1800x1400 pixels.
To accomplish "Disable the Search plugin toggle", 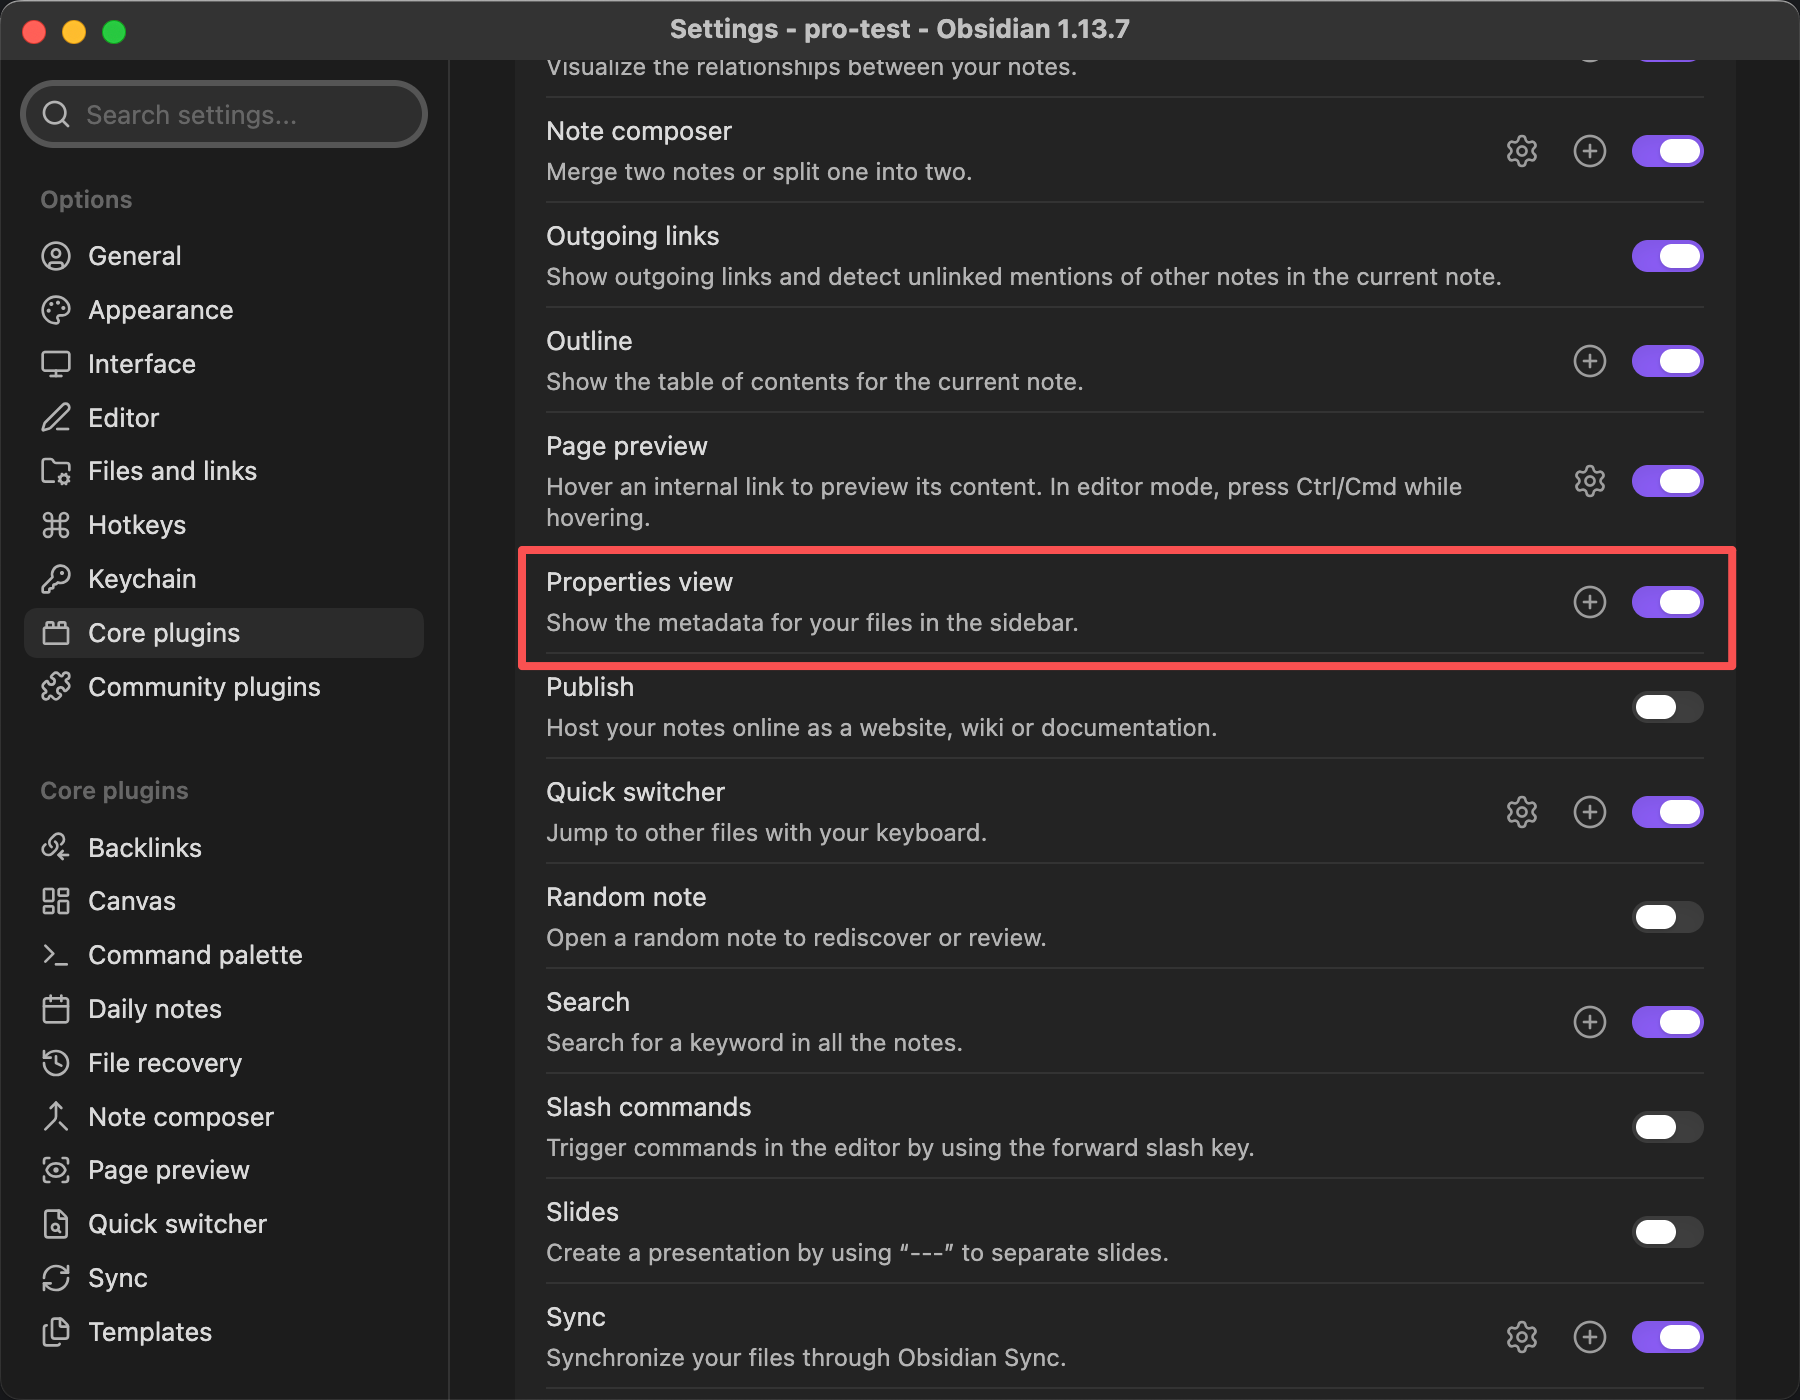I will [1667, 1022].
